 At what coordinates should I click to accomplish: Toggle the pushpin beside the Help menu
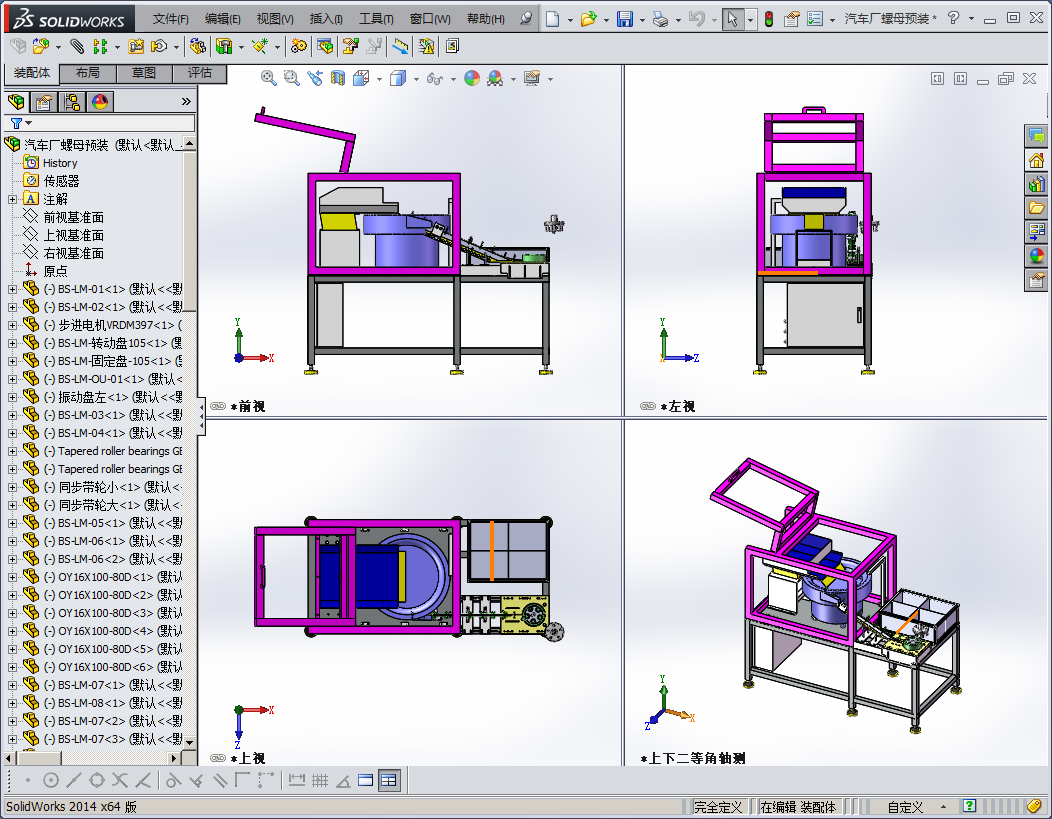pyautogui.click(x=526, y=18)
